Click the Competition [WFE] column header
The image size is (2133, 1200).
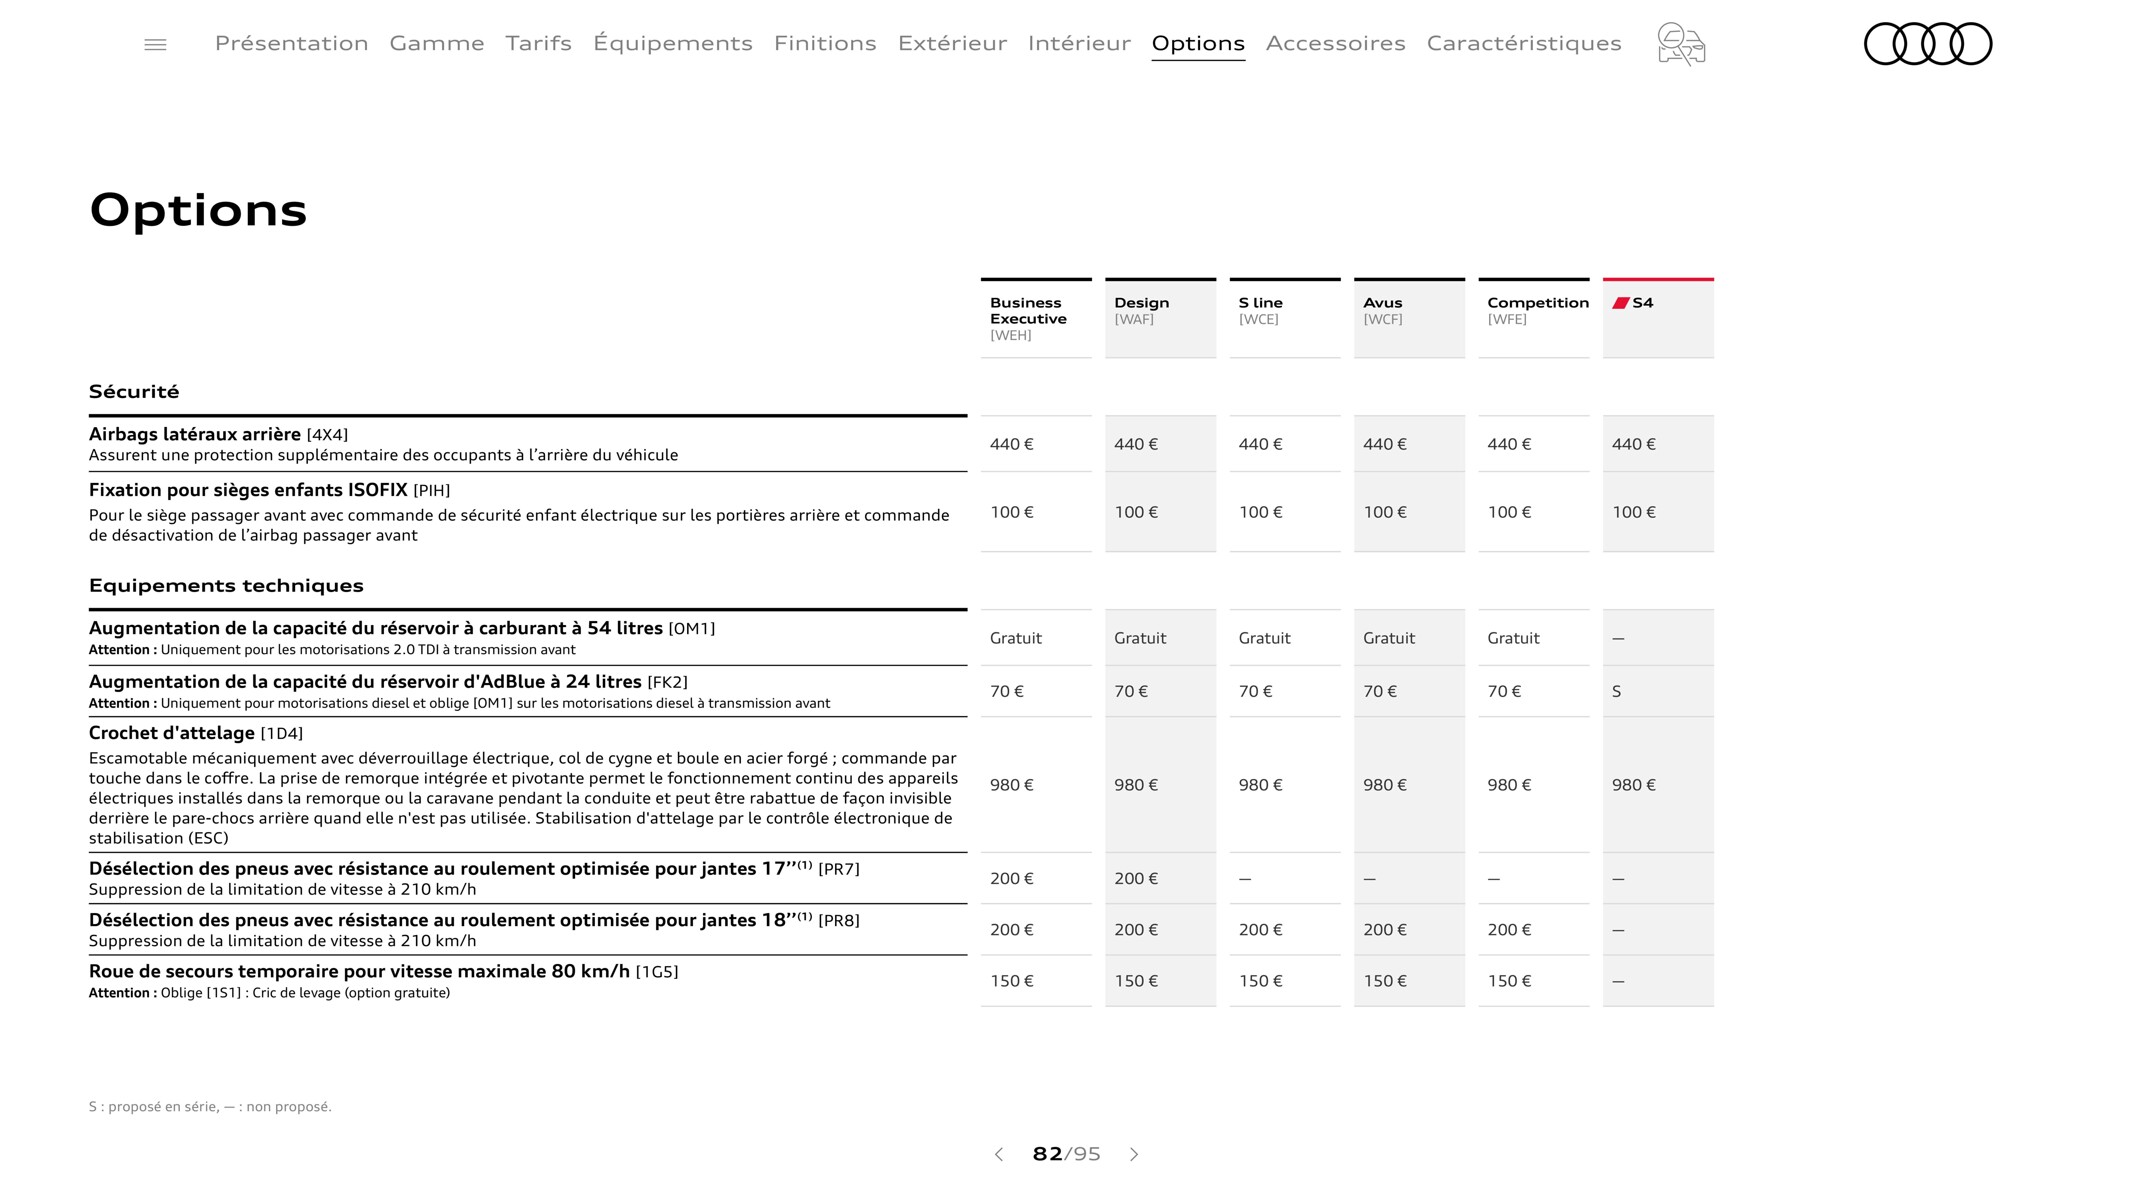1534,318
